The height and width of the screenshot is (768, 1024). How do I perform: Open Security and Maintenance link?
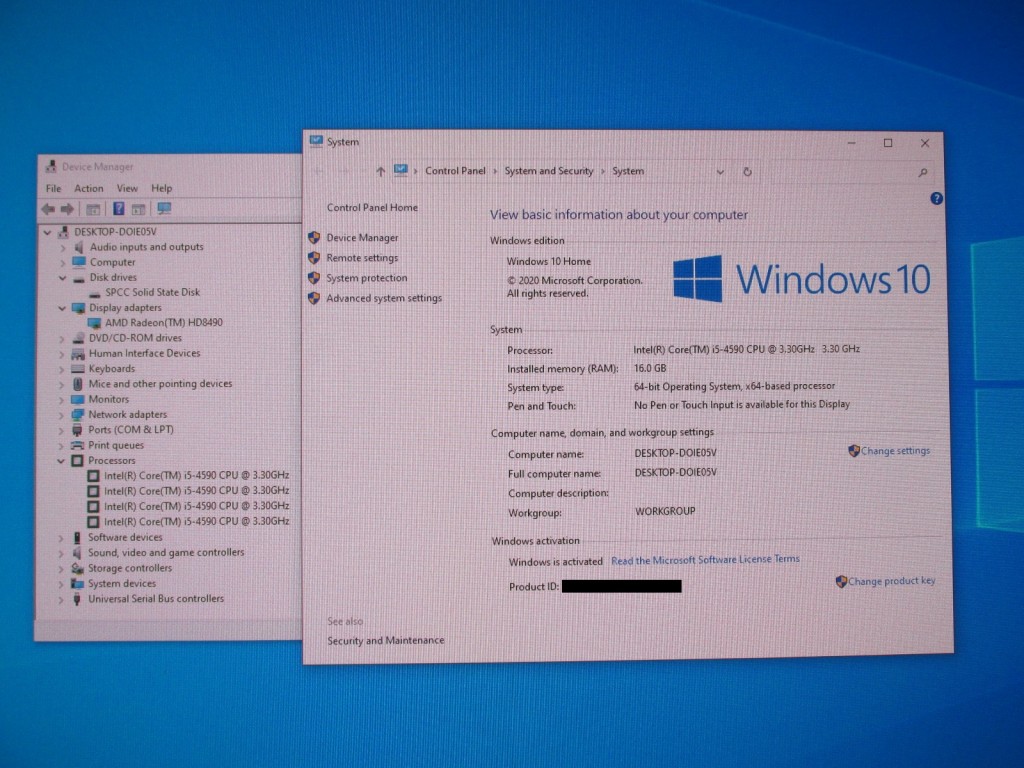(386, 641)
